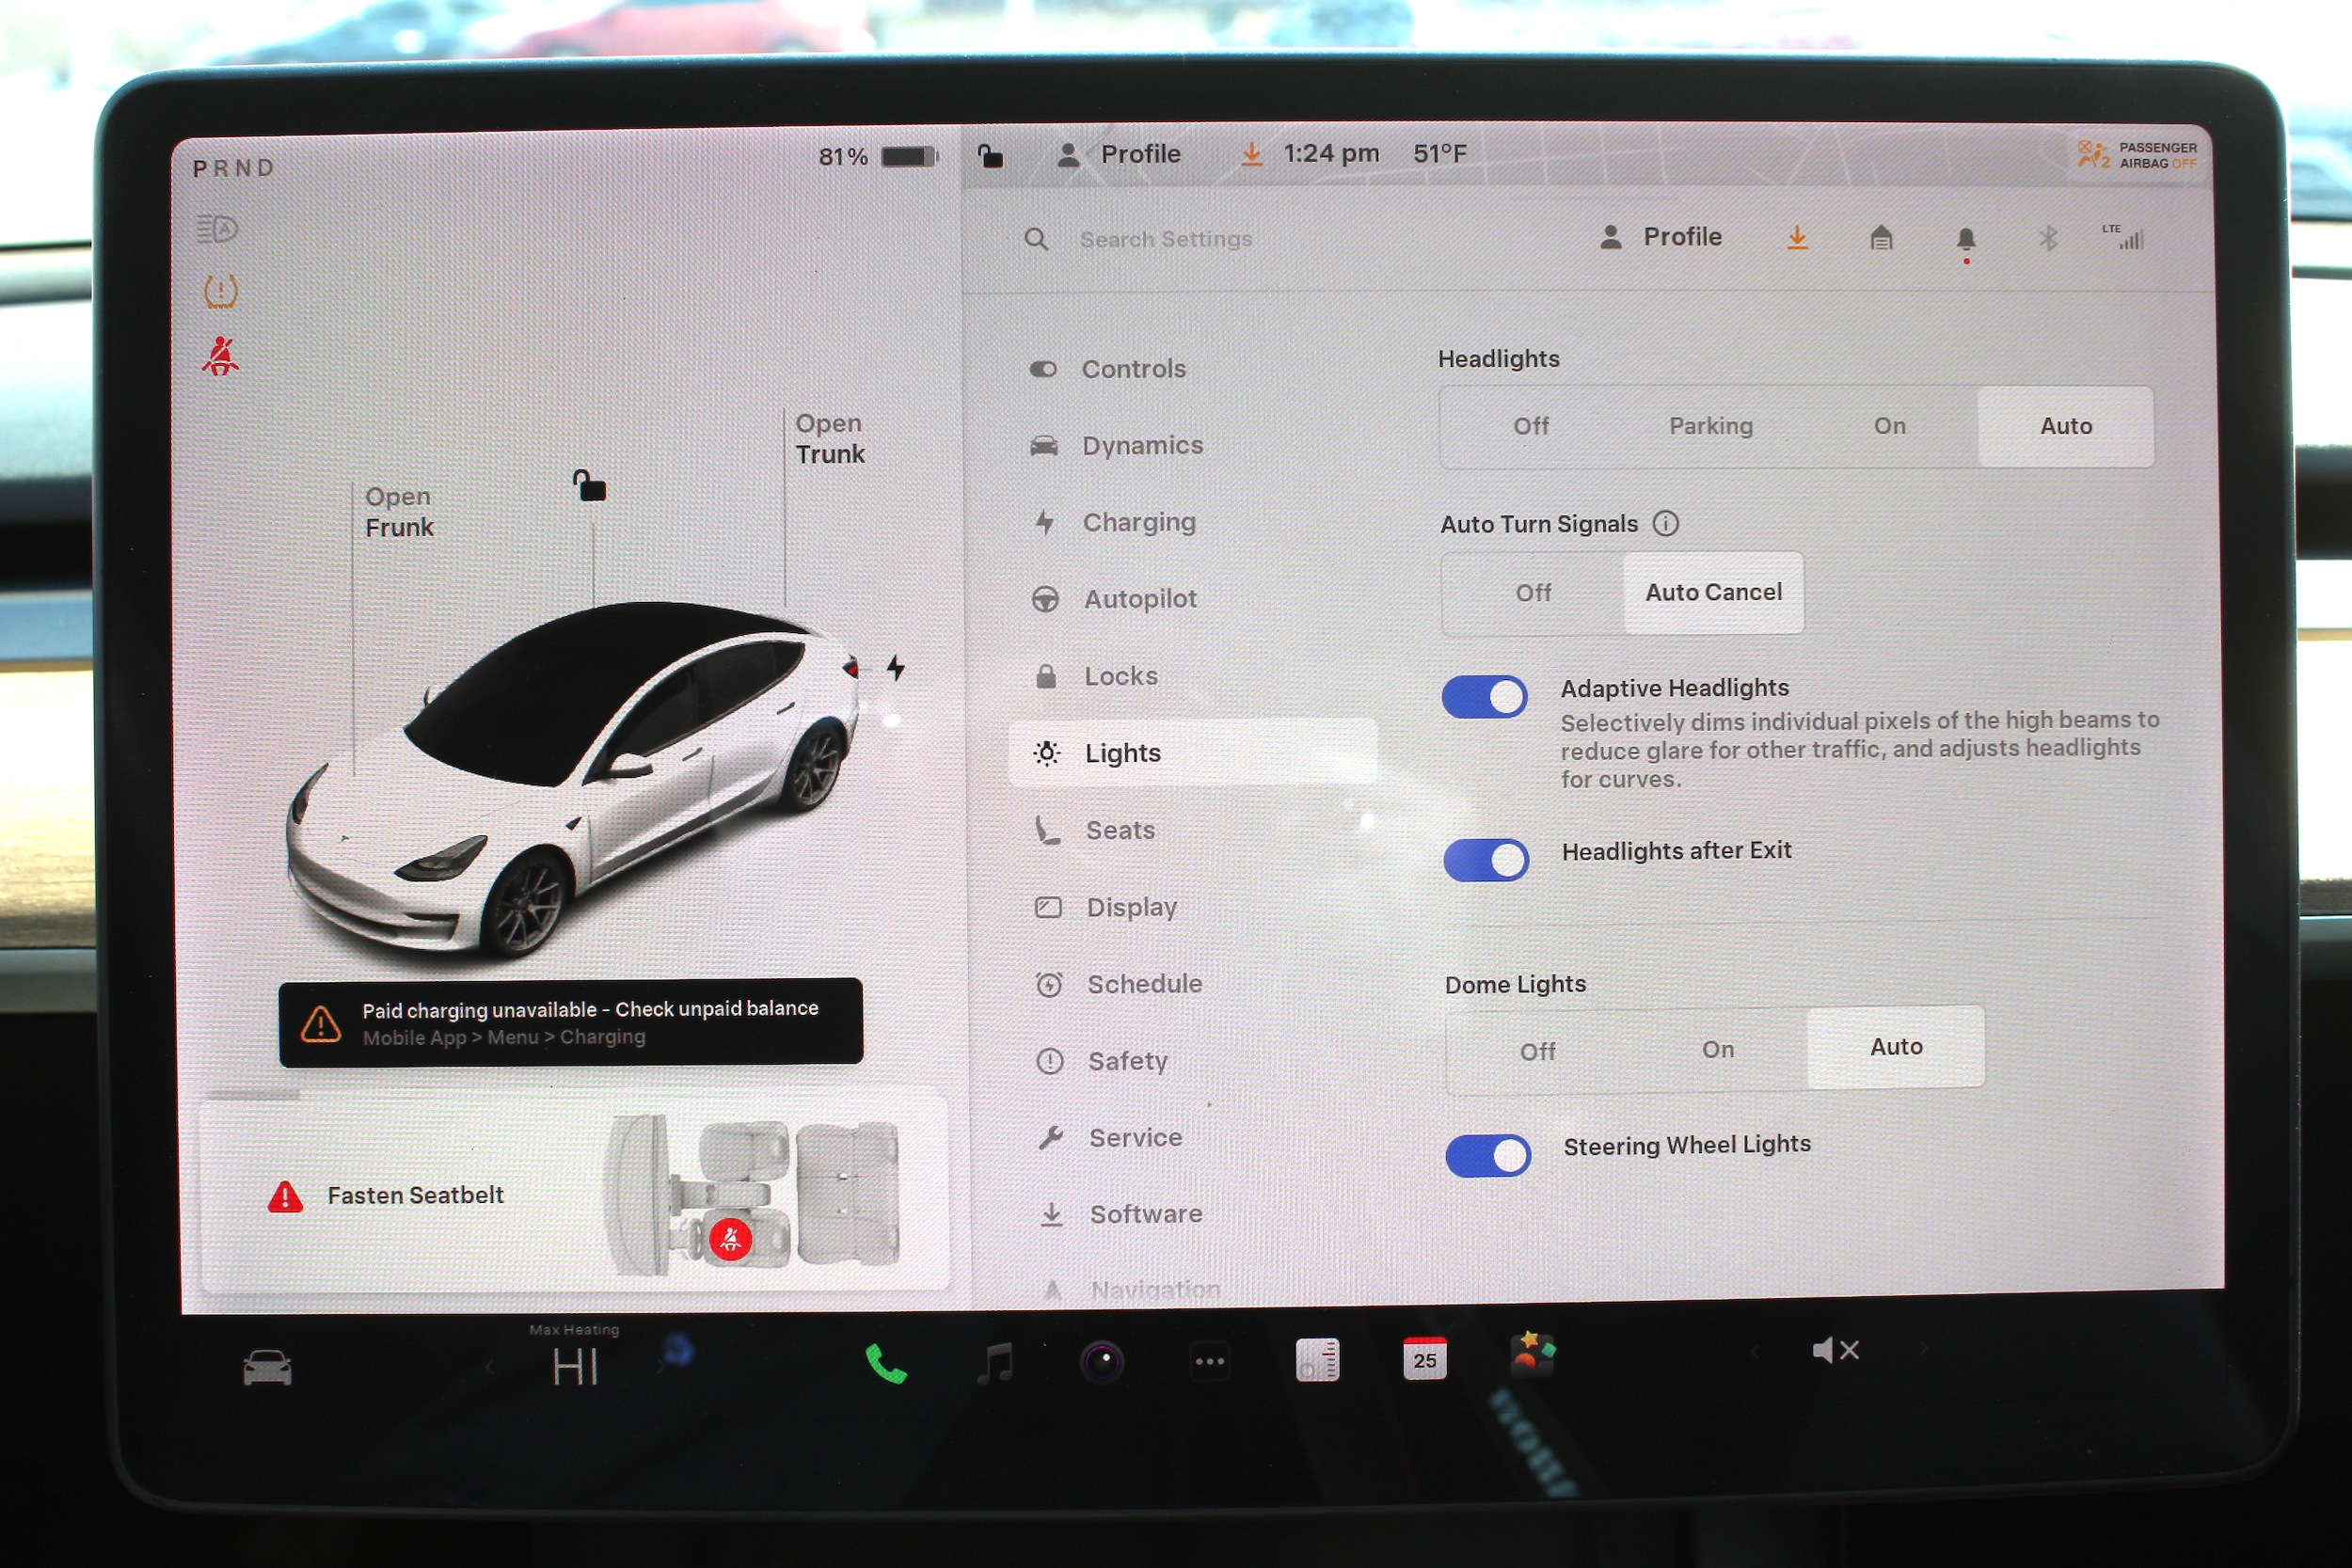2352x1568 pixels.
Task: Tap the car controls icon in the dock
Action: pos(267,1368)
